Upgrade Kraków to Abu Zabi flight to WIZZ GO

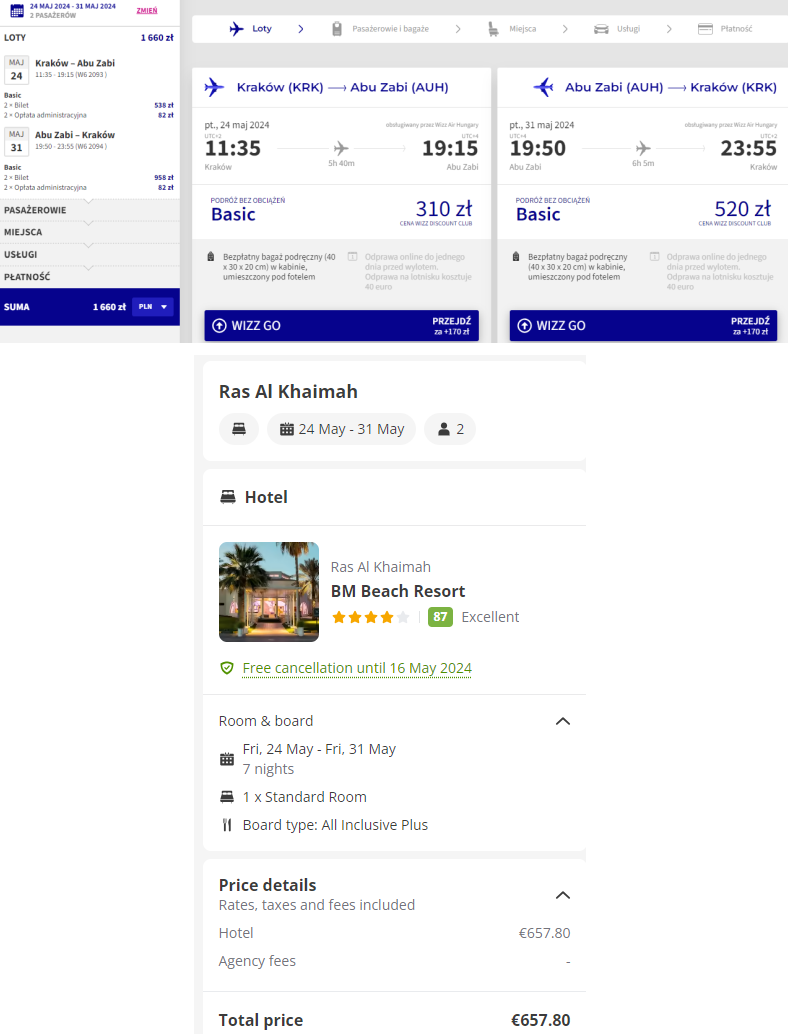pos(341,326)
